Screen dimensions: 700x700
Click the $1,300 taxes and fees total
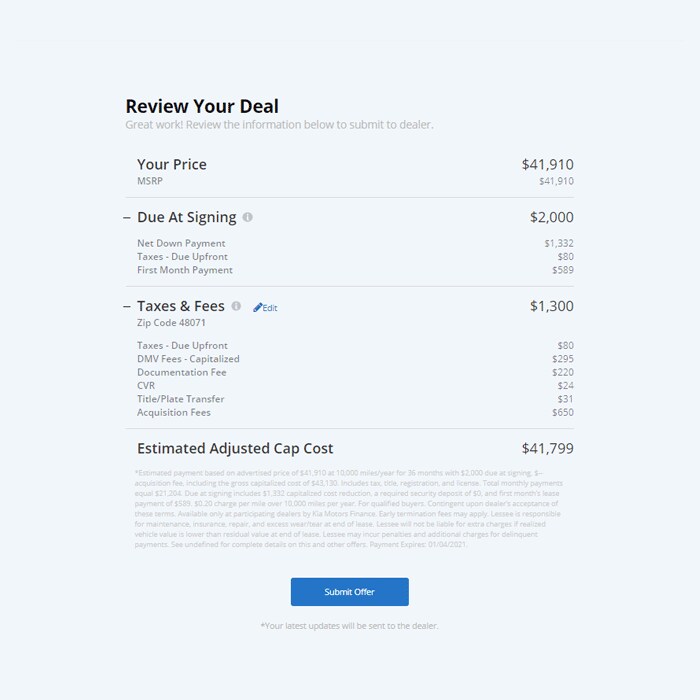pyautogui.click(x=551, y=306)
